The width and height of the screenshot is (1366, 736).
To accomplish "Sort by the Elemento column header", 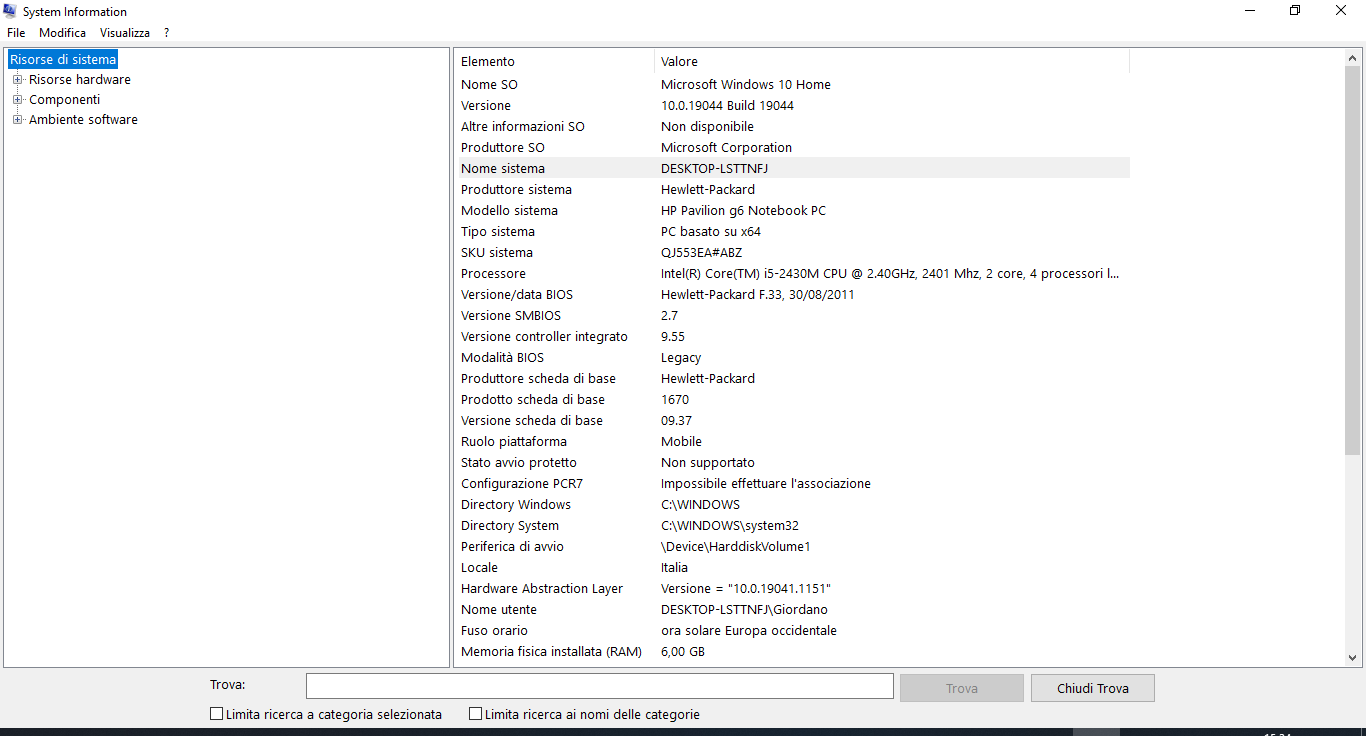I will coord(555,61).
